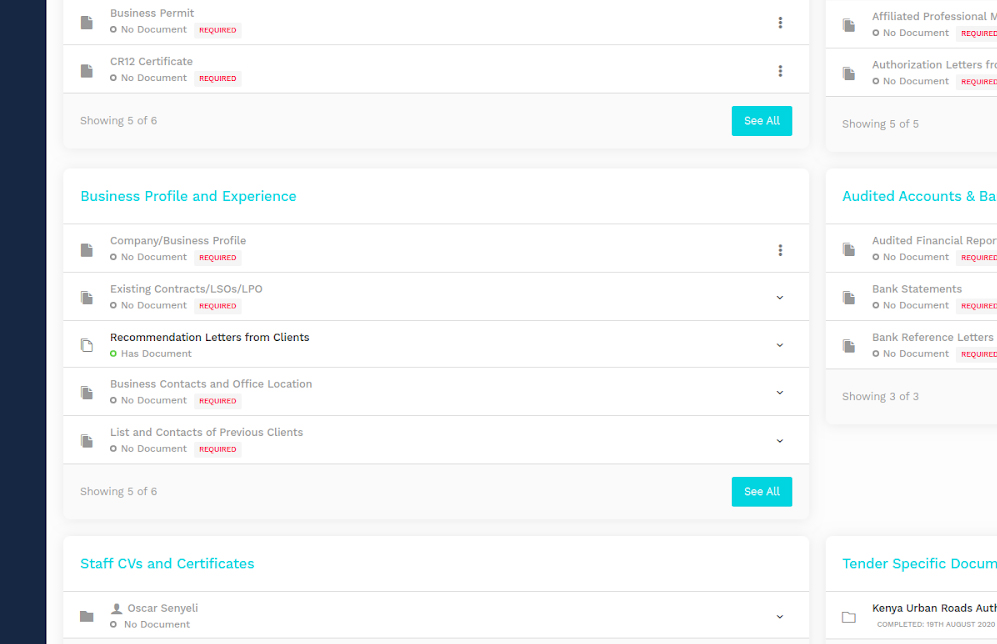
Task: Click the outlined file icon beside Recommendation Letters
Action: (87, 345)
